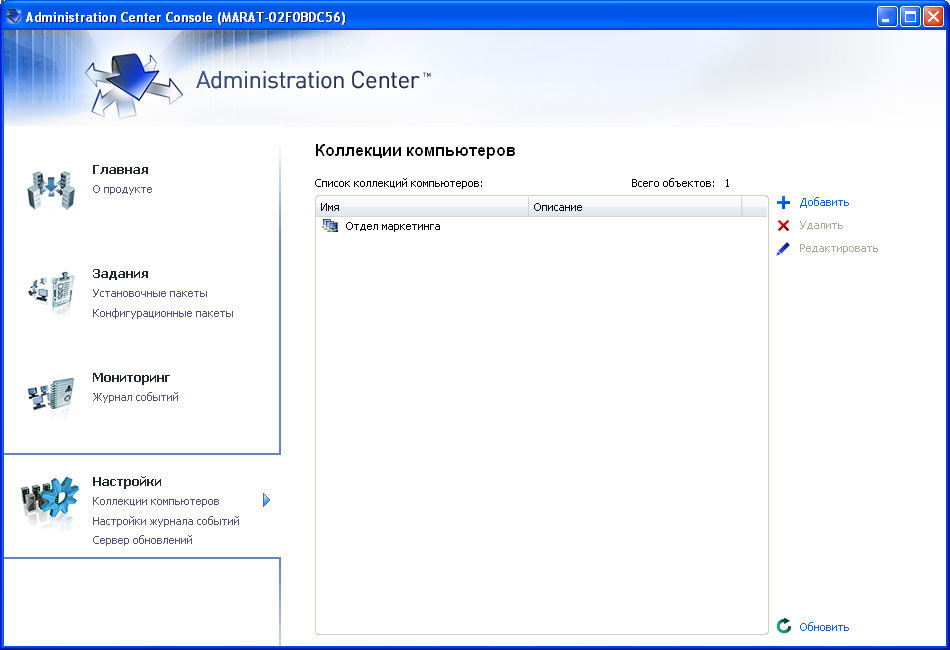Viewport: 950px width, 650px height.
Task: Click the pencil icon for Редактировать
Action: [783, 248]
